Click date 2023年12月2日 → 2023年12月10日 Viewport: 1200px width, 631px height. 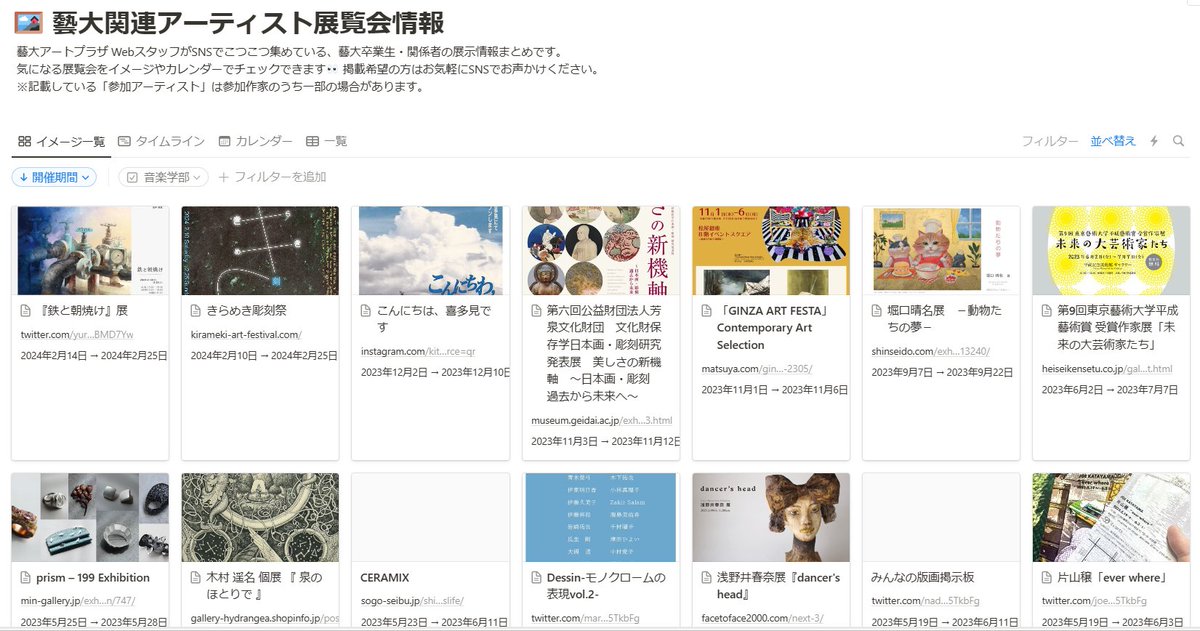coord(435,373)
